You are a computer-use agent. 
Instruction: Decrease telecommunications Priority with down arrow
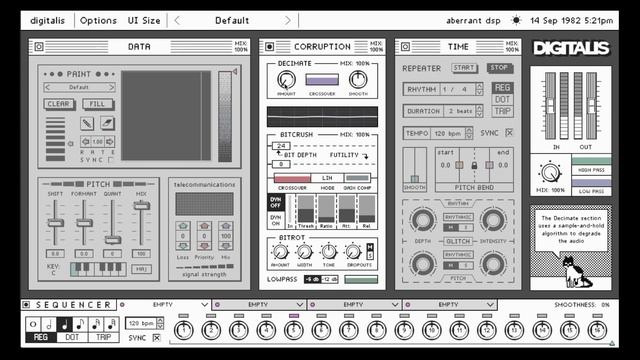pos(204,246)
